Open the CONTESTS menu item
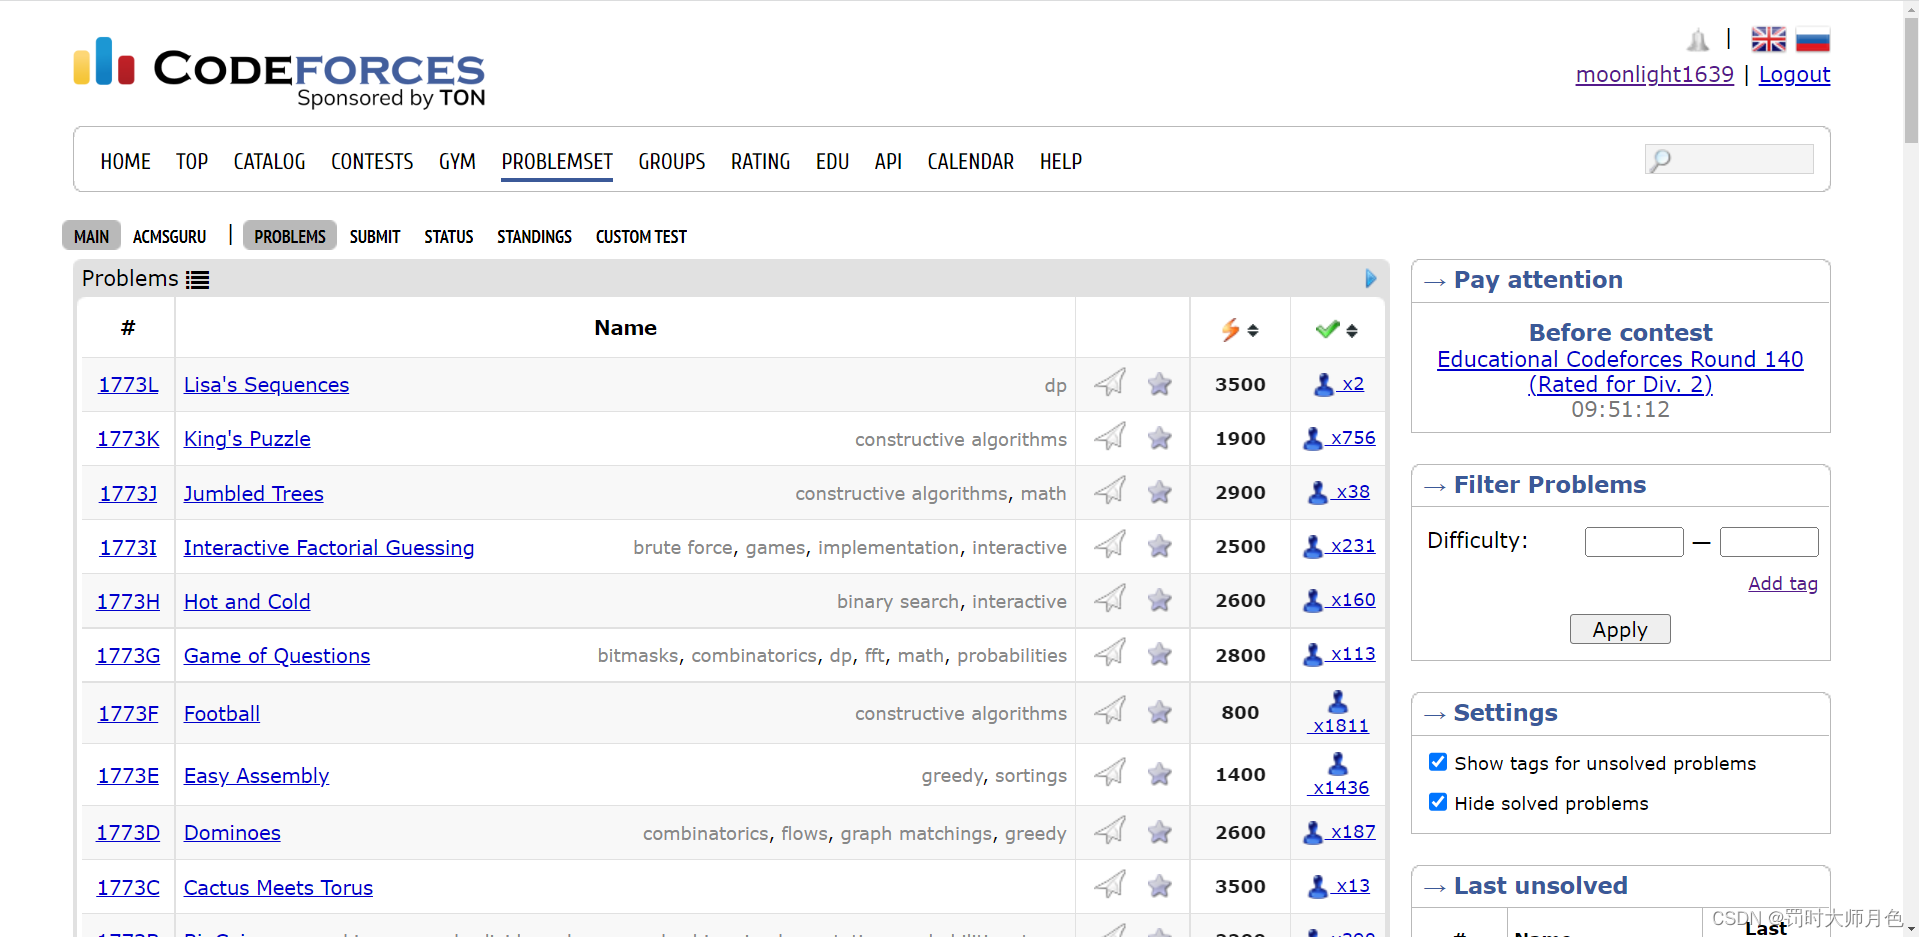Image resolution: width=1919 pixels, height=937 pixels. tap(372, 161)
